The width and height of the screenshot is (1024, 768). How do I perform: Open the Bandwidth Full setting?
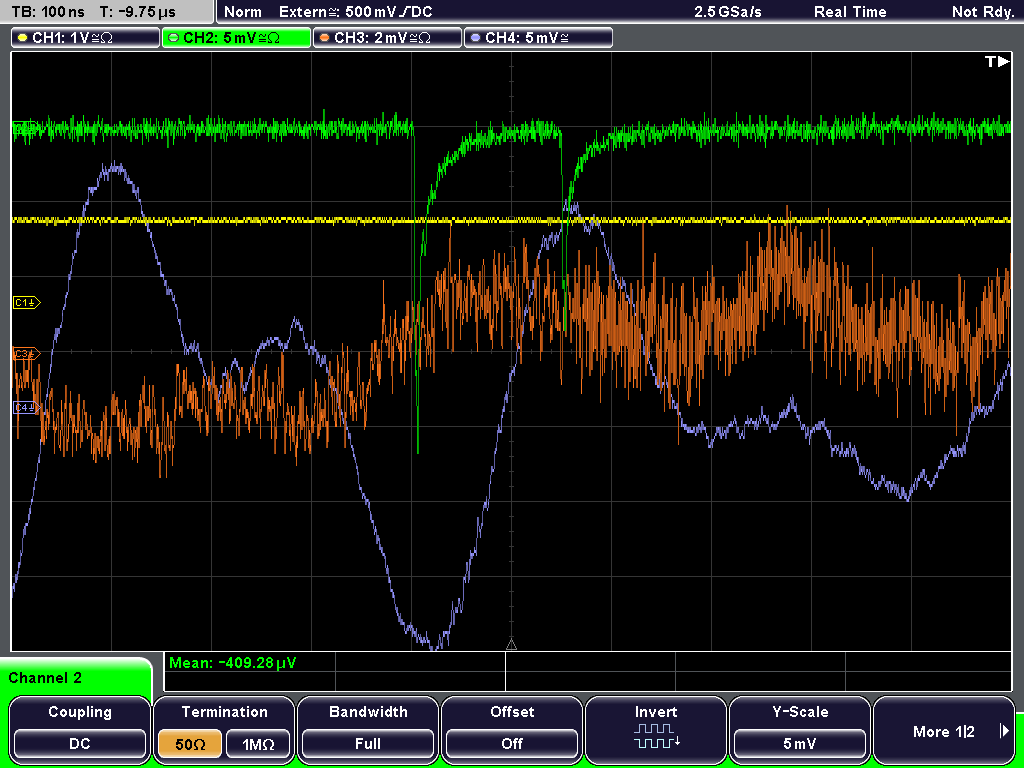[x=368, y=744]
